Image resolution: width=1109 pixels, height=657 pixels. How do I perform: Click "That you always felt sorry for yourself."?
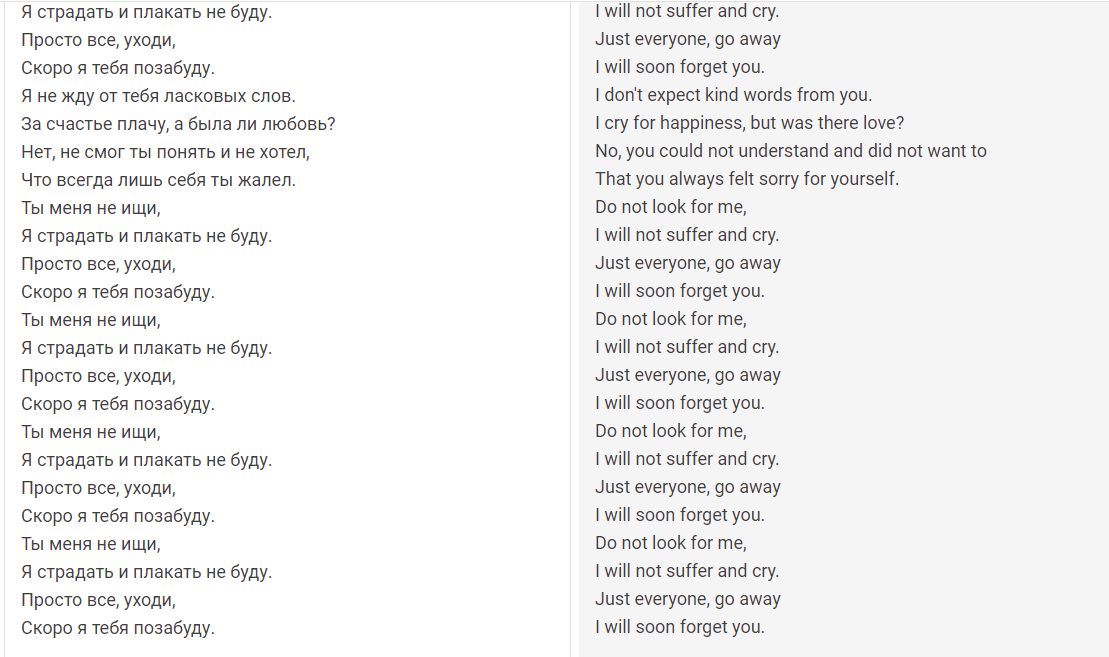click(747, 179)
